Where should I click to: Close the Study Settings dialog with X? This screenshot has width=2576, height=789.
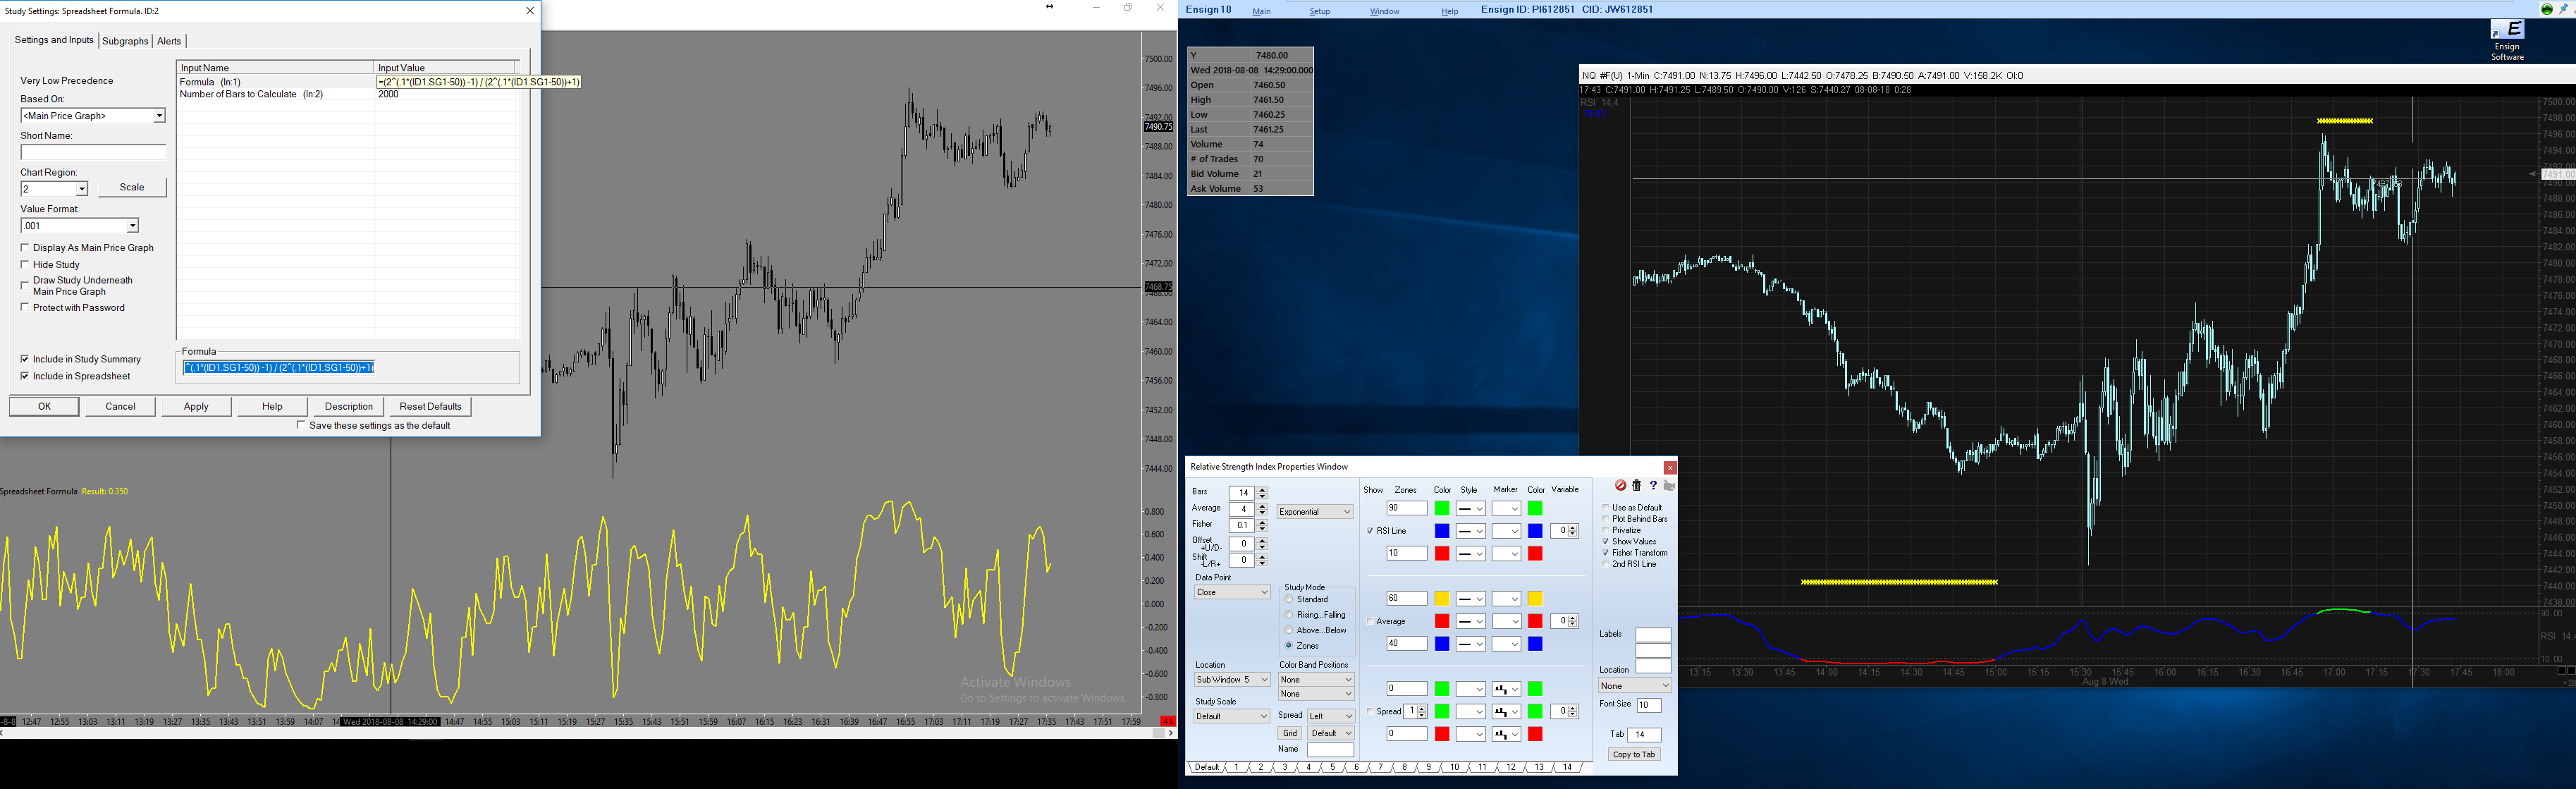click(x=530, y=11)
